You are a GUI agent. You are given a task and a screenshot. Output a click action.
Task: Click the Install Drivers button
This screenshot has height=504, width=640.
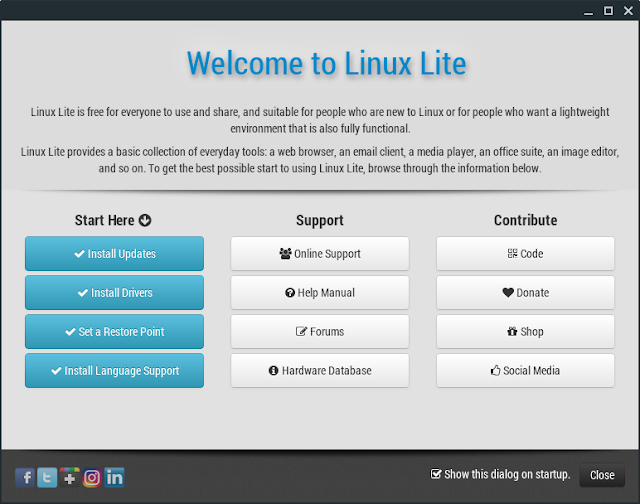pyautogui.click(x=114, y=293)
